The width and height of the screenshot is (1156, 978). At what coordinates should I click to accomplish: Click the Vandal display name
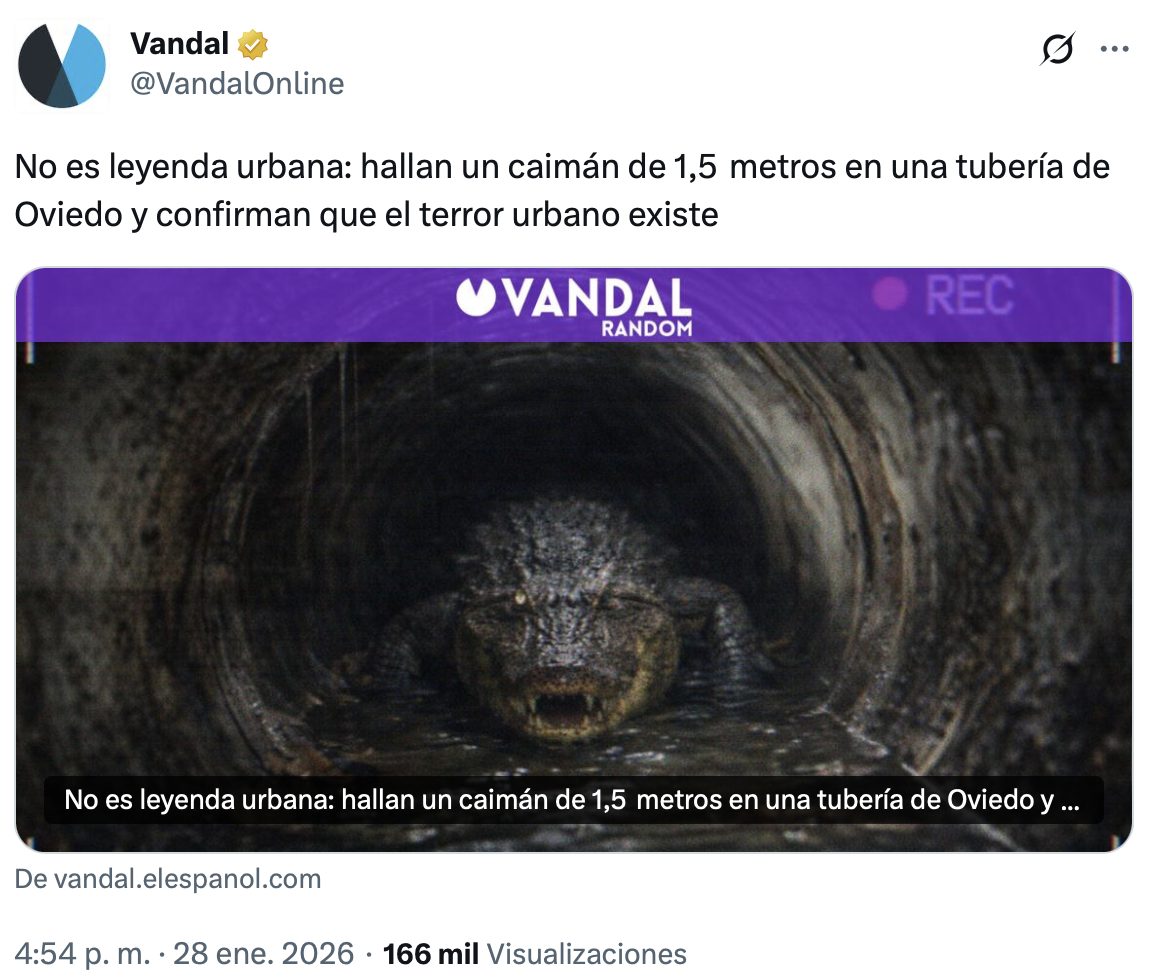(179, 44)
